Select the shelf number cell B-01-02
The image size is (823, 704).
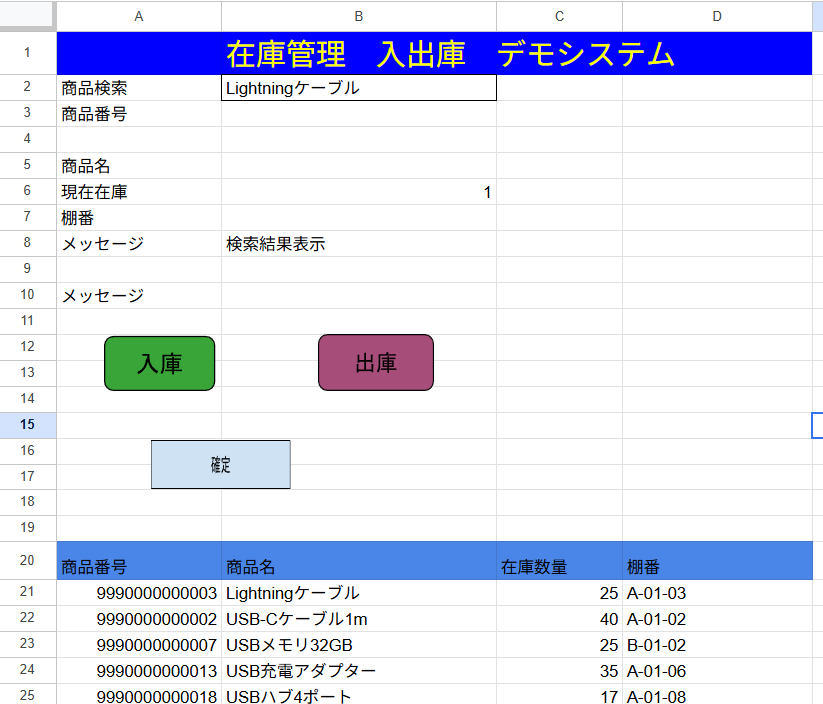(716, 645)
